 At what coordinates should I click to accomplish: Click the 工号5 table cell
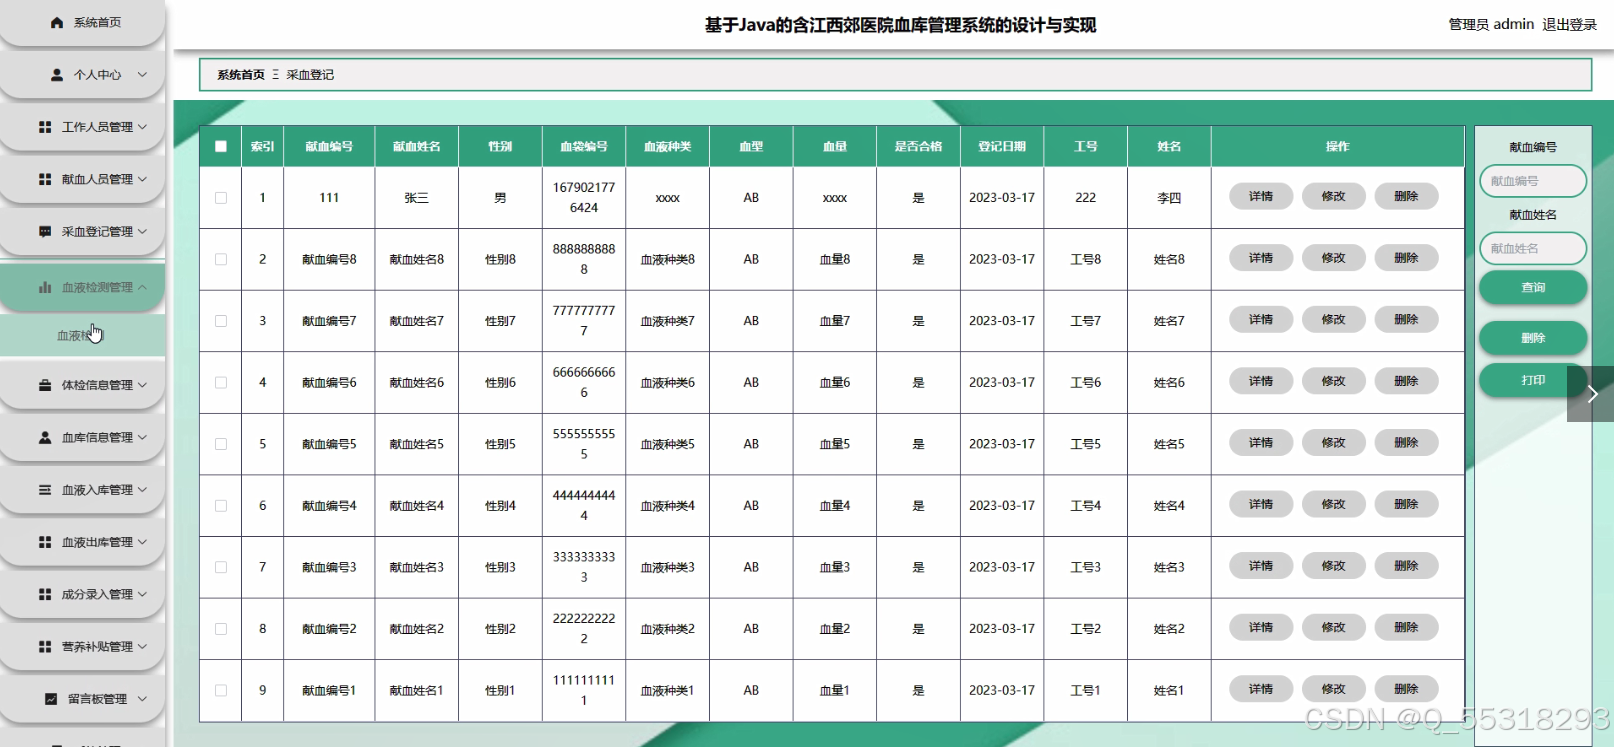click(1086, 444)
